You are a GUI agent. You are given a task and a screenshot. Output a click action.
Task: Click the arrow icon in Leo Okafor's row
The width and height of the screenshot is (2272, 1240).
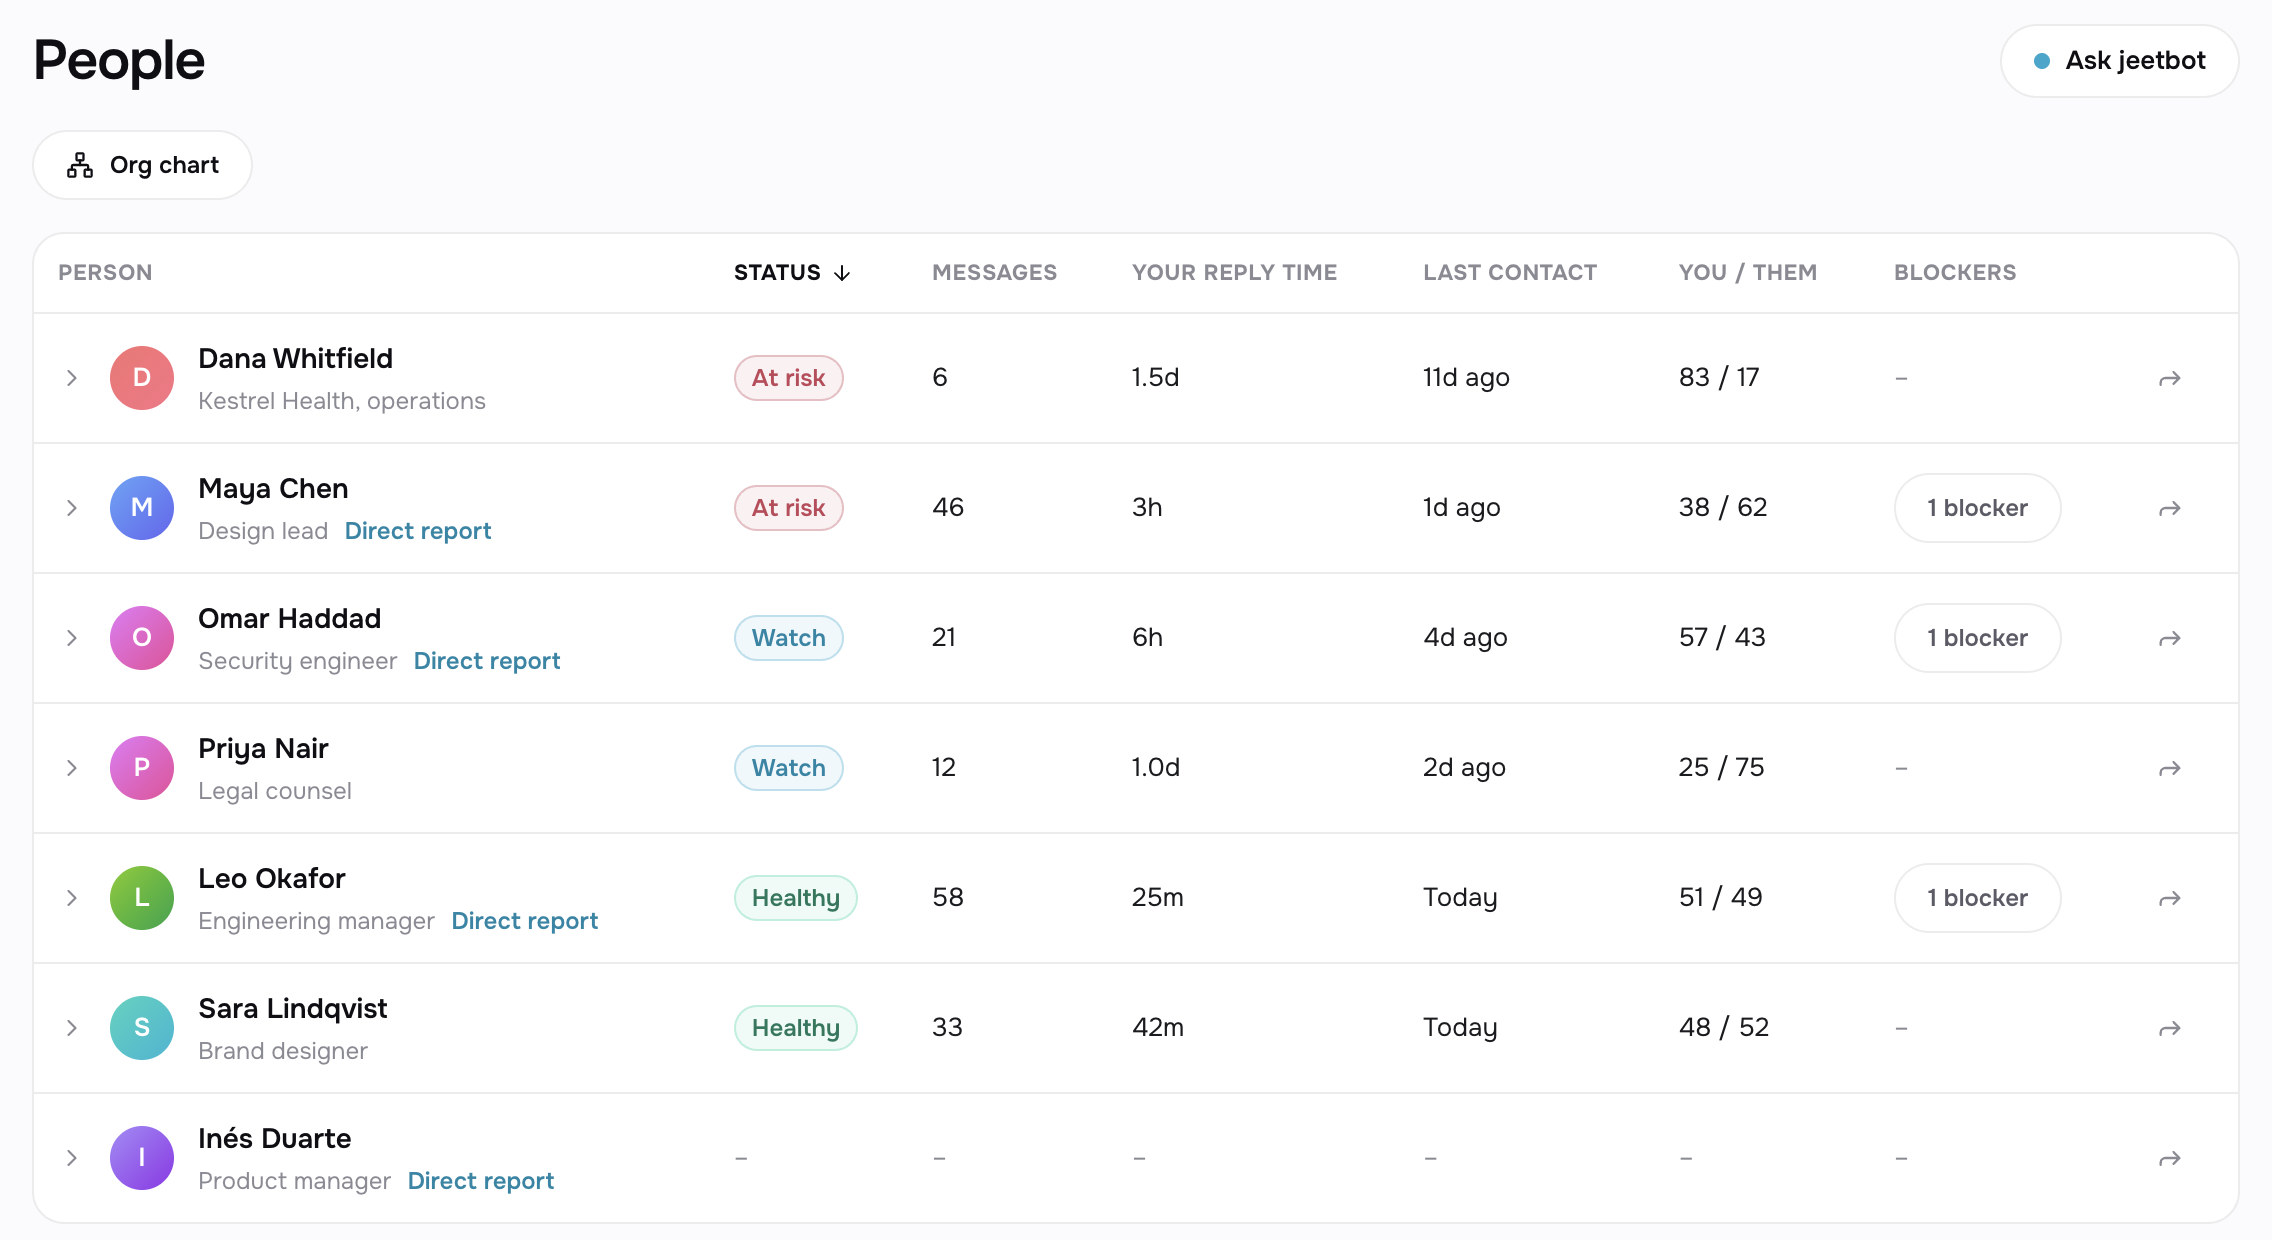click(x=2169, y=898)
